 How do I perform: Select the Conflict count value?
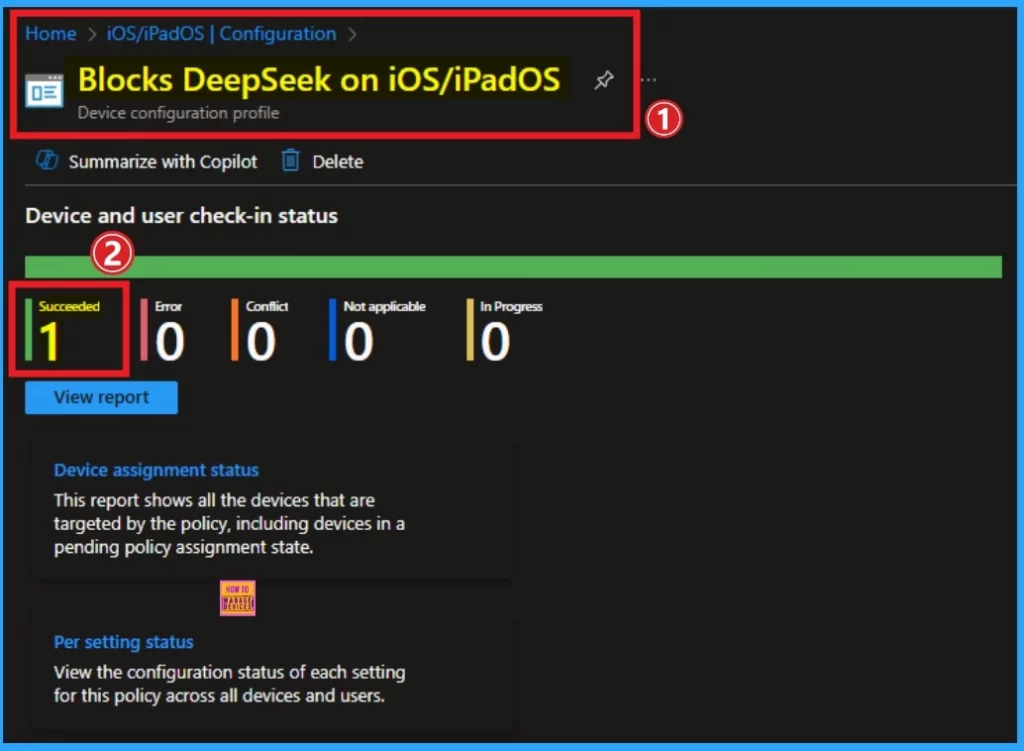(x=261, y=342)
